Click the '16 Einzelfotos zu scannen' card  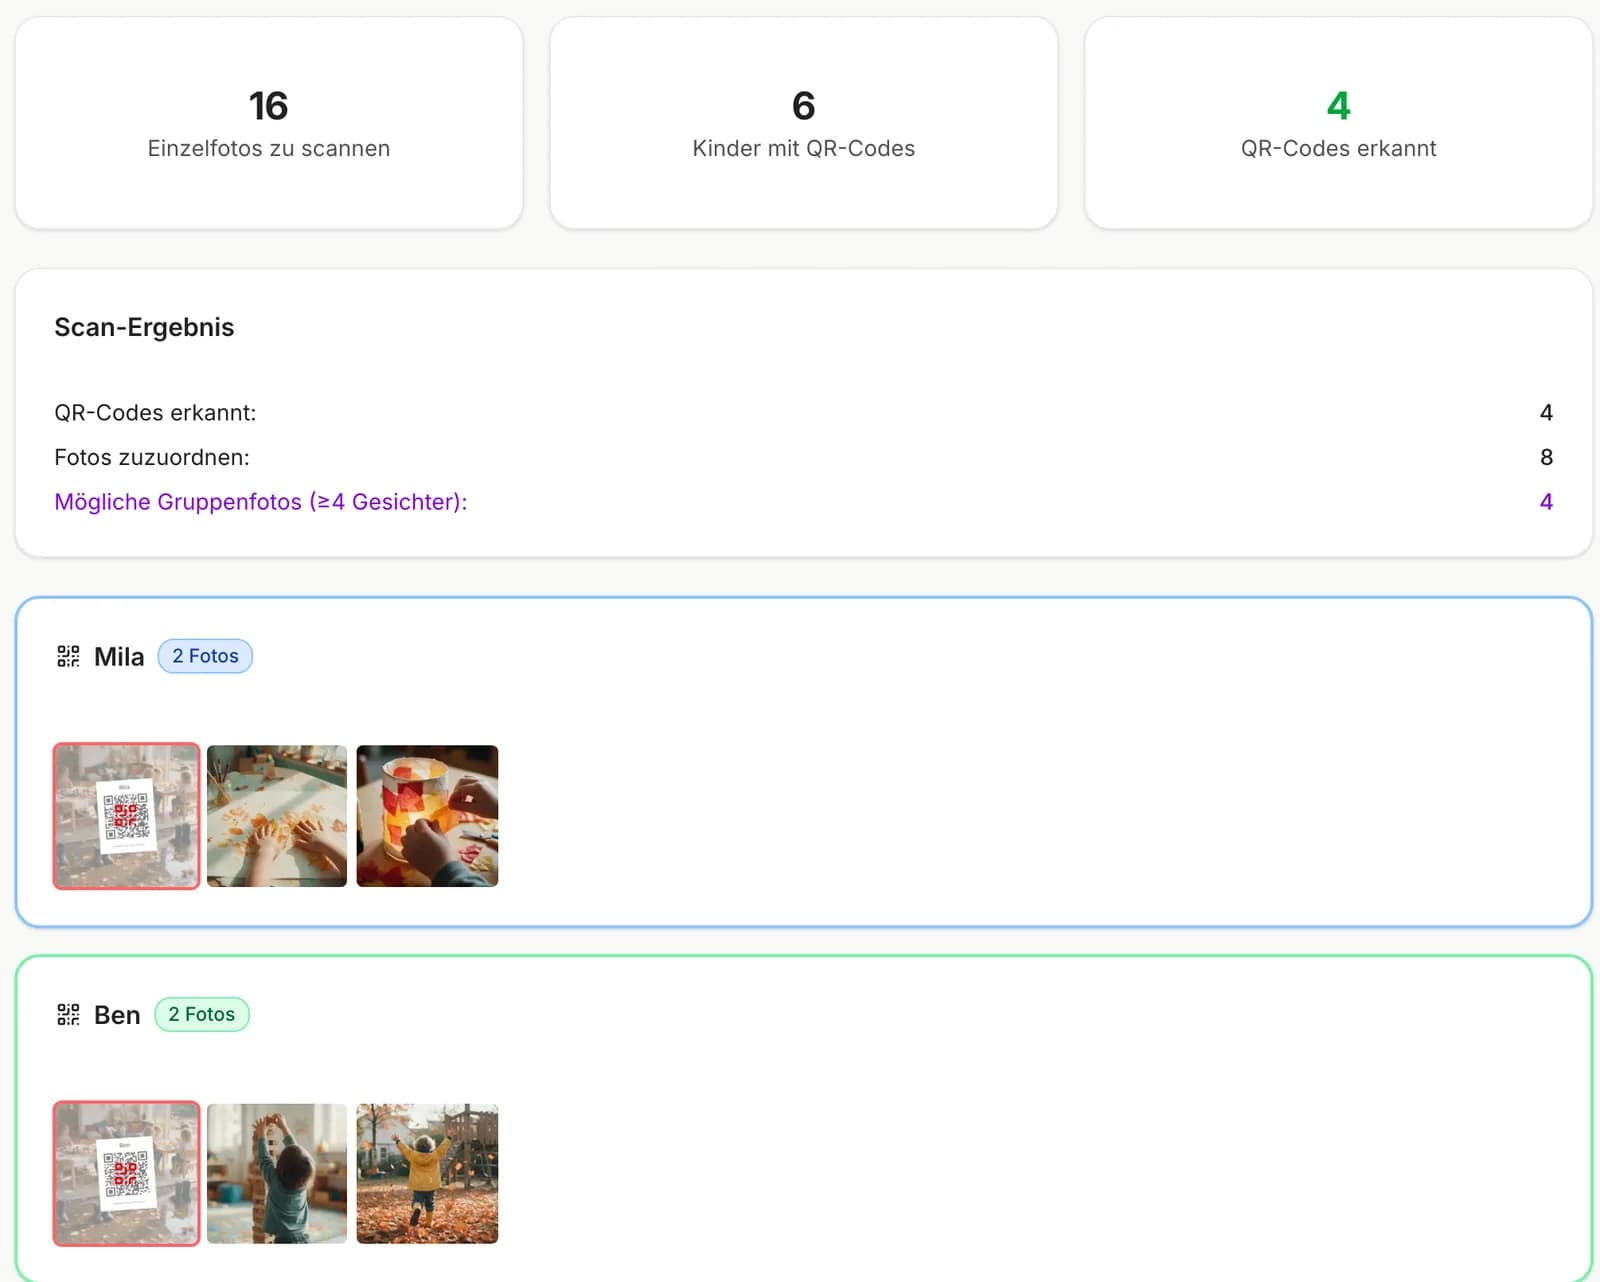(x=269, y=123)
